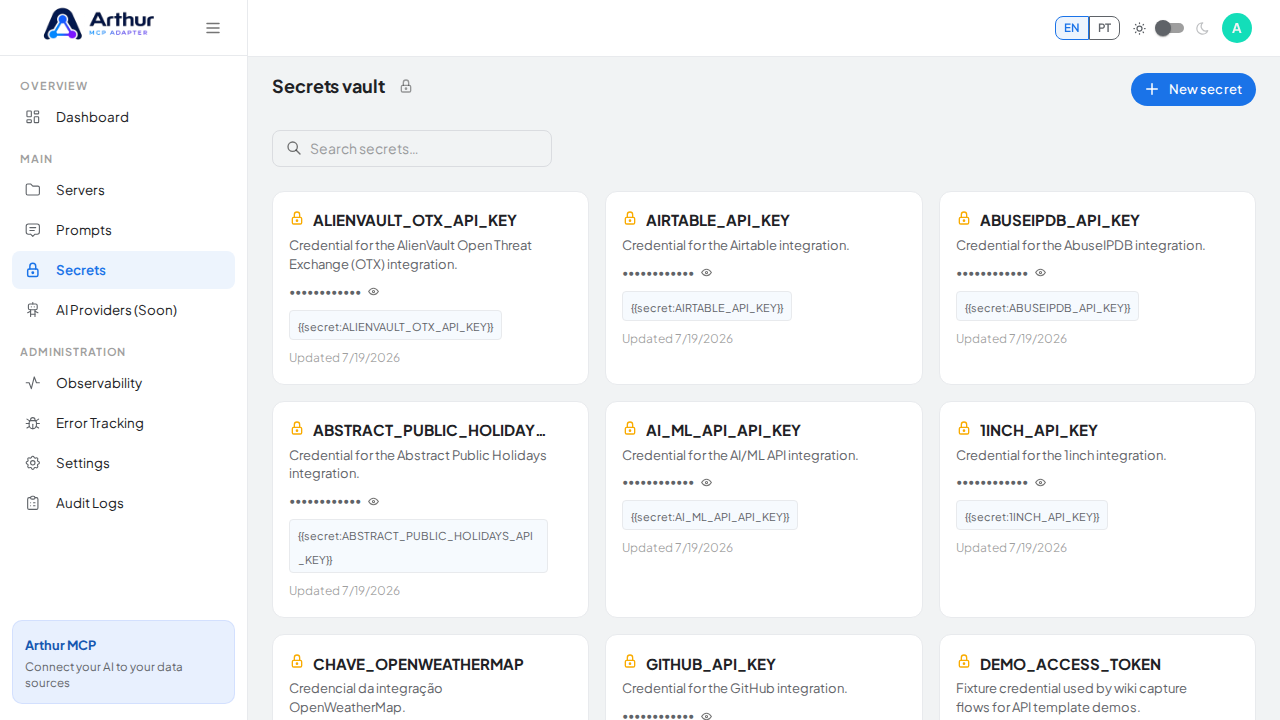Show AI_ML_API_API_KEY secret value
This screenshot has width=1280, height=720.
click(707, 483)
